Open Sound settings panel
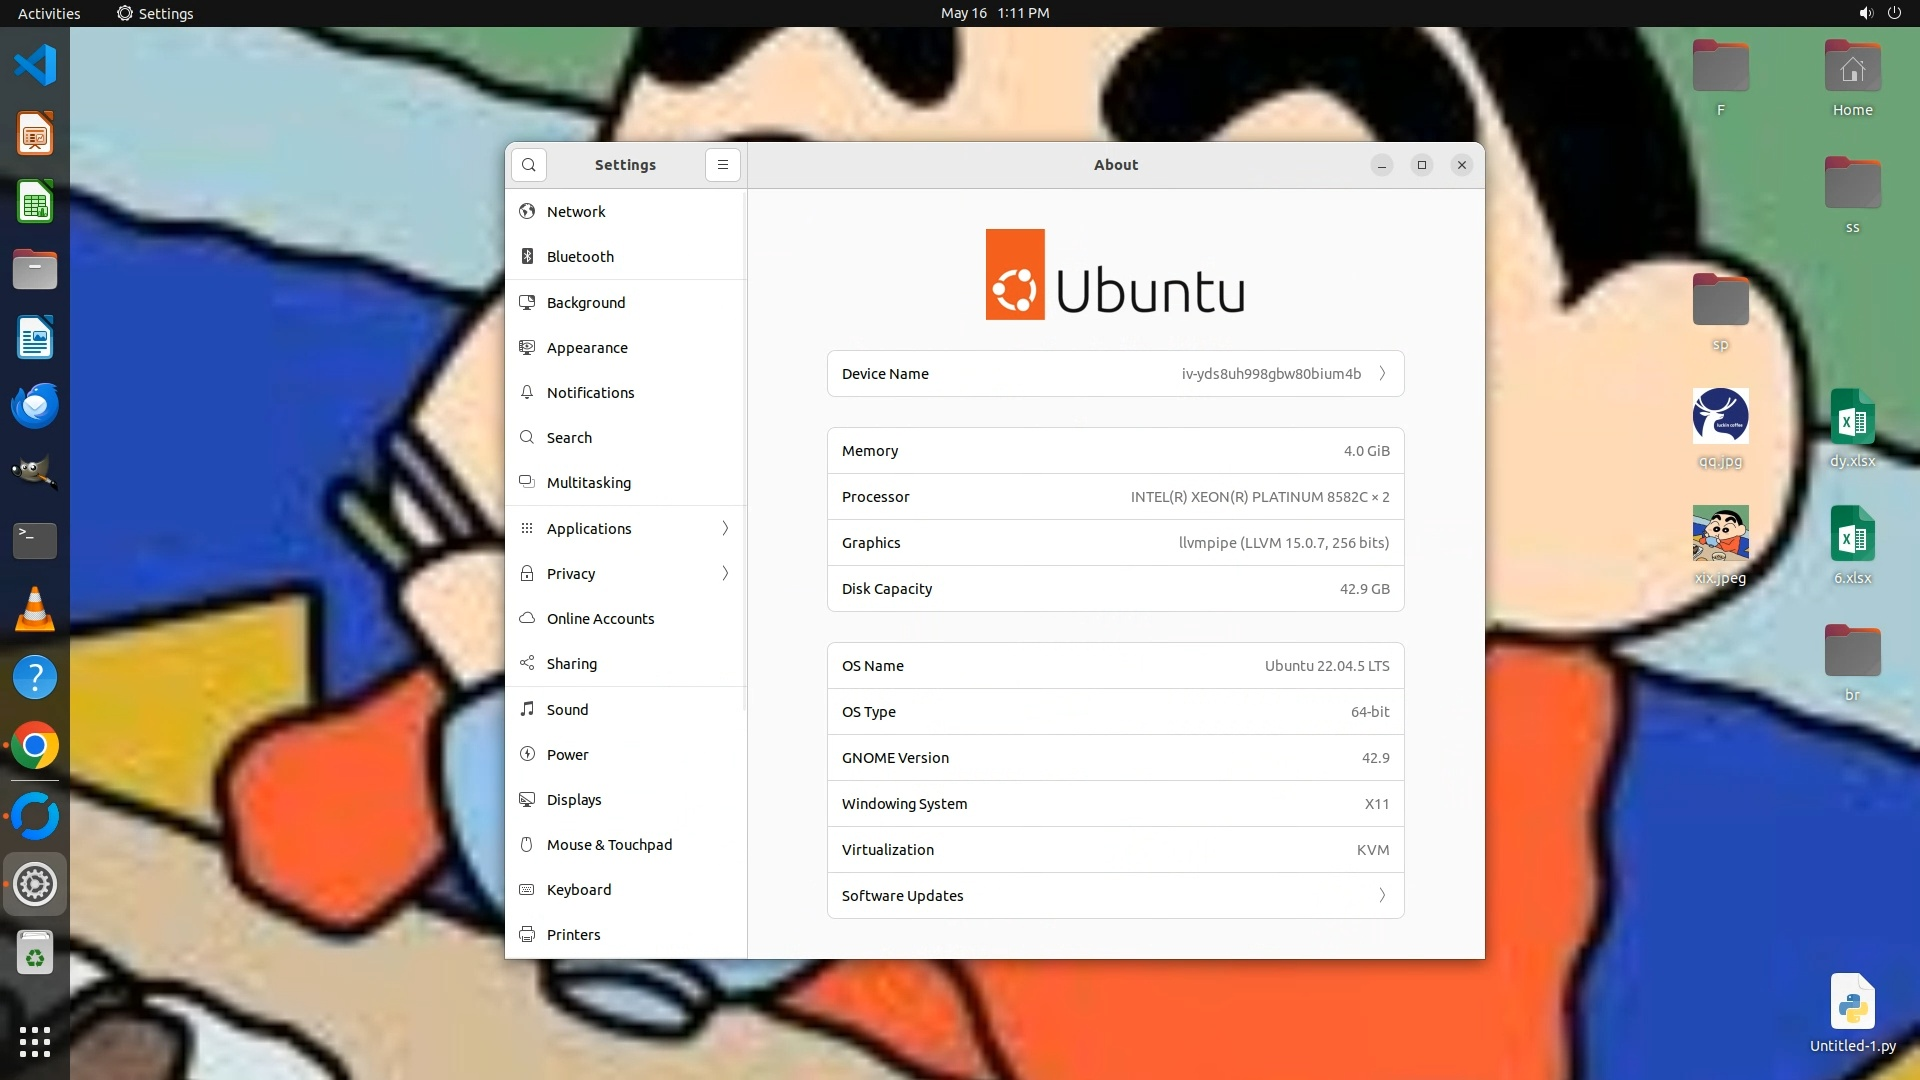1920x1080 pixels. point(567,710)
